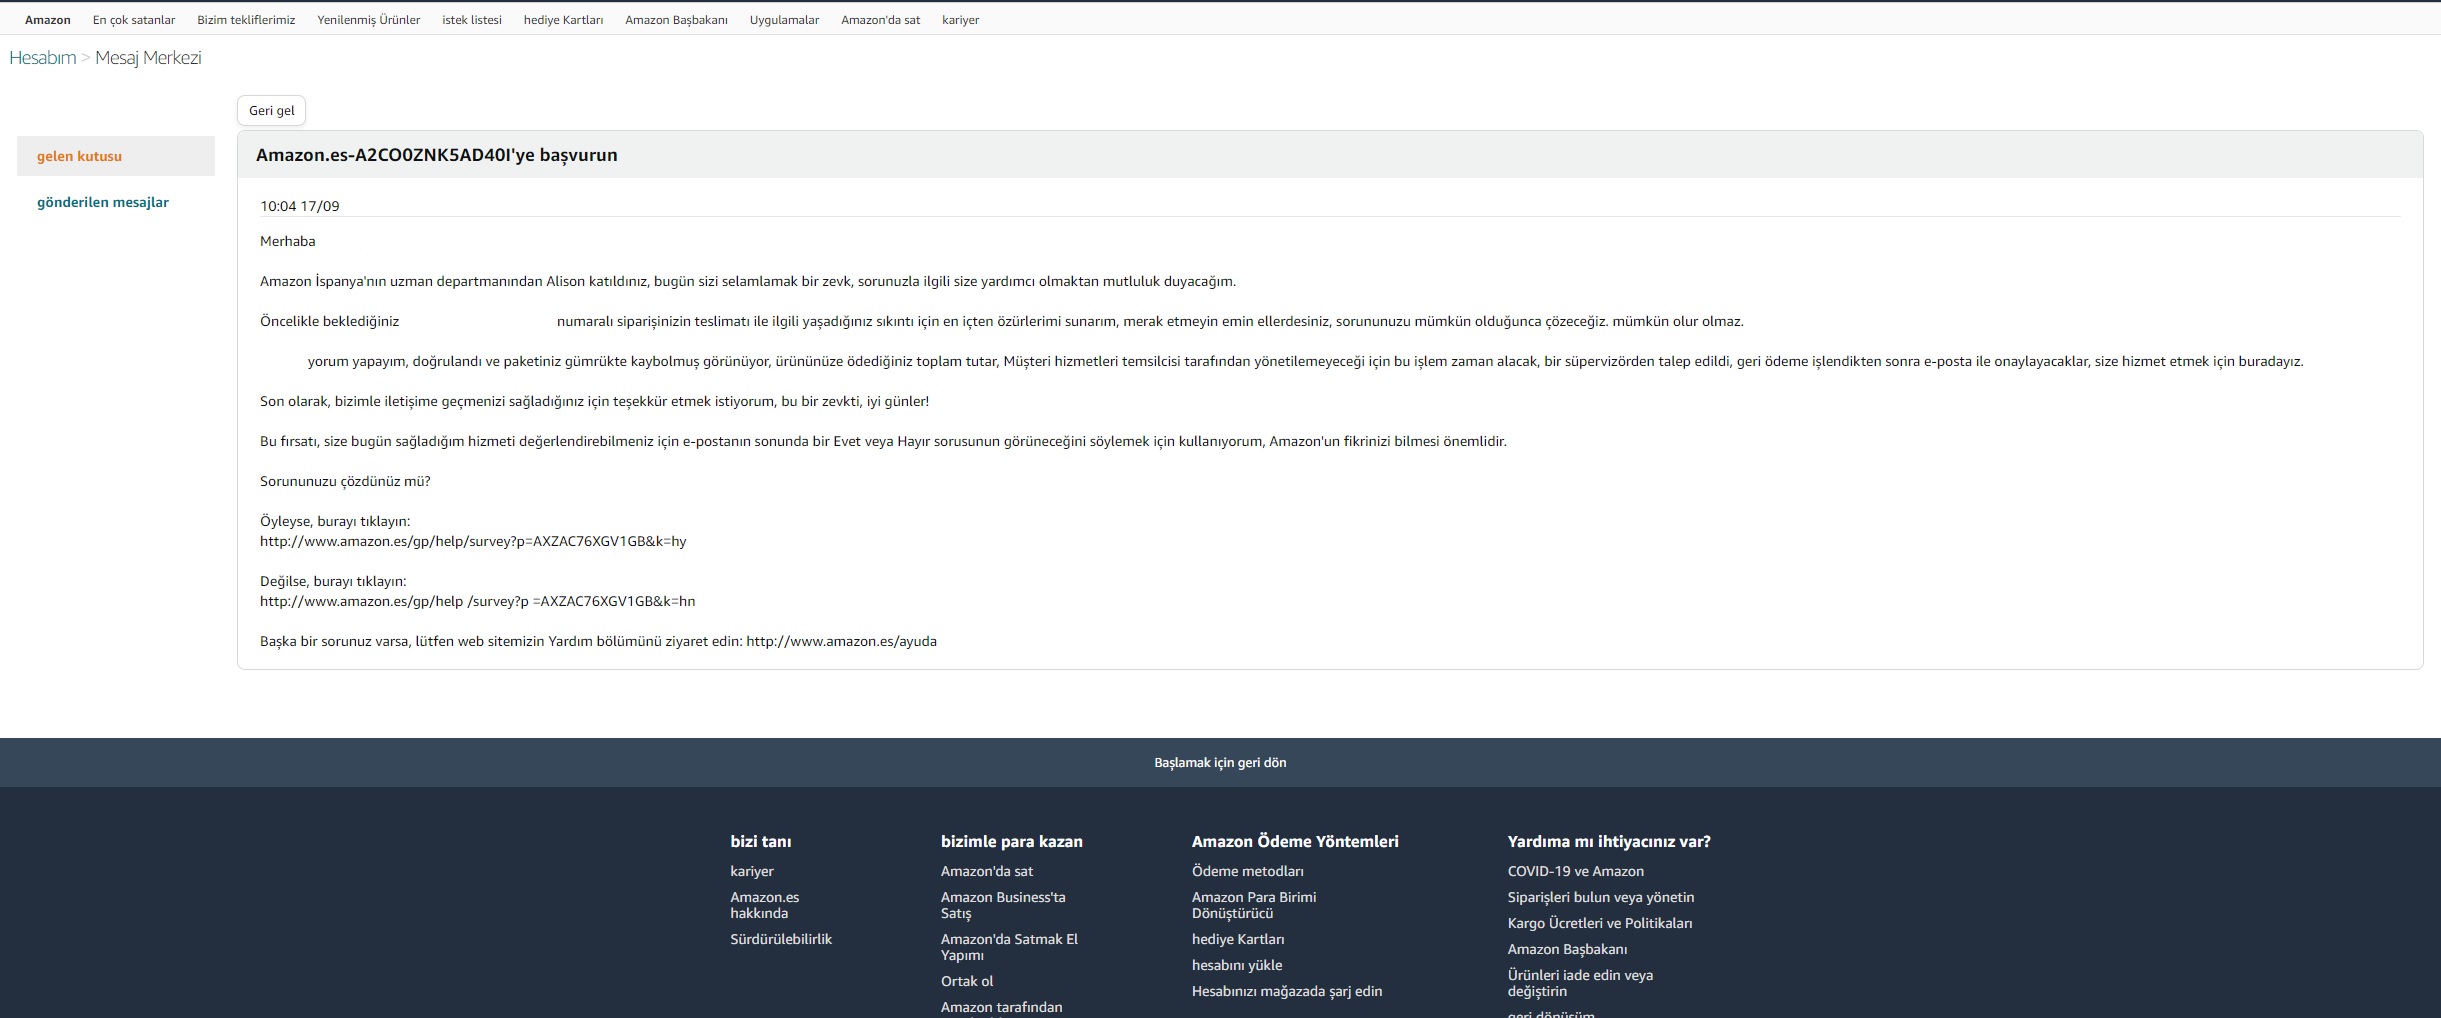Open Amazon Başbakanı footer link
2441x1018 pixels.
click(1567, 949)
